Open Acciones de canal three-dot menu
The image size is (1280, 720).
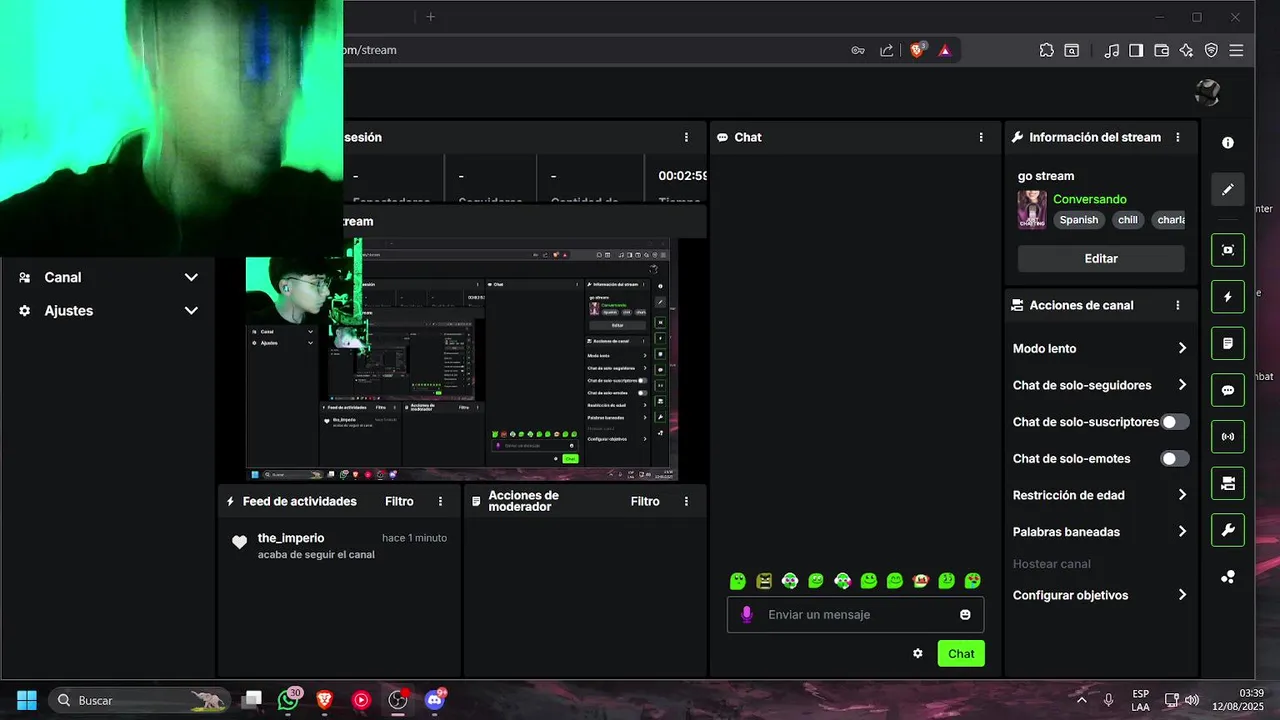pyautogui.click(x=1178, y=305)
